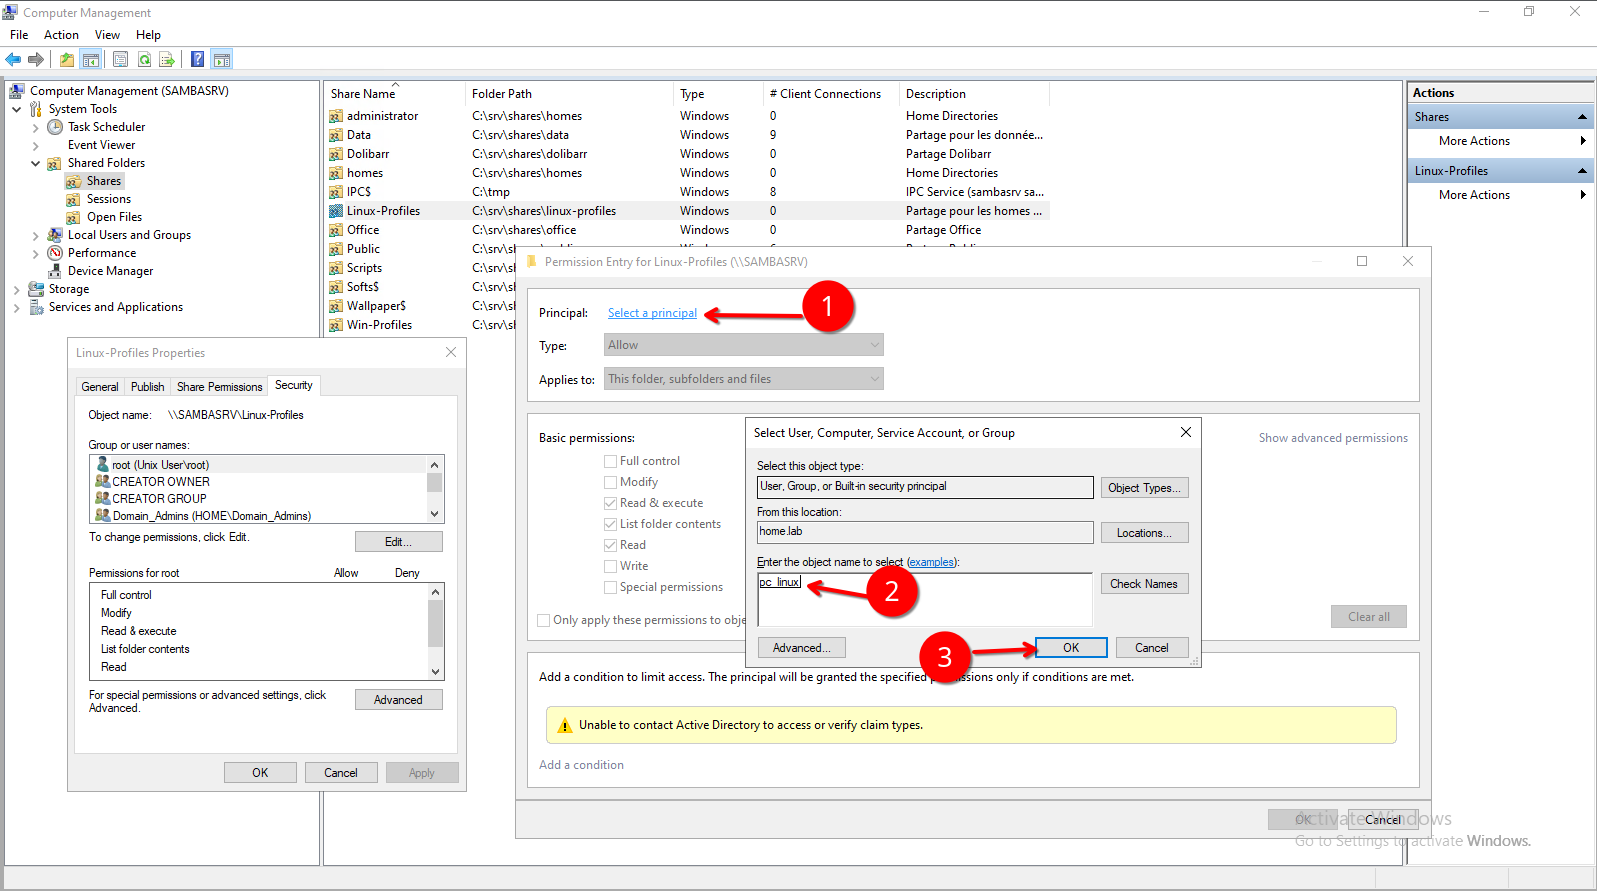Click the Edit button in Properties dialog

pos(399,542)
